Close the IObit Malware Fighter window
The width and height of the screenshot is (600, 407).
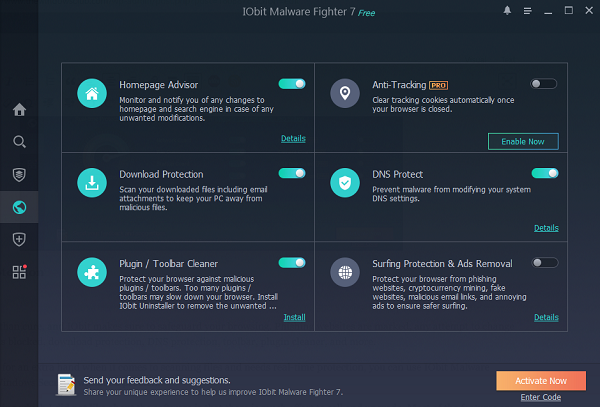click(589, 10)
